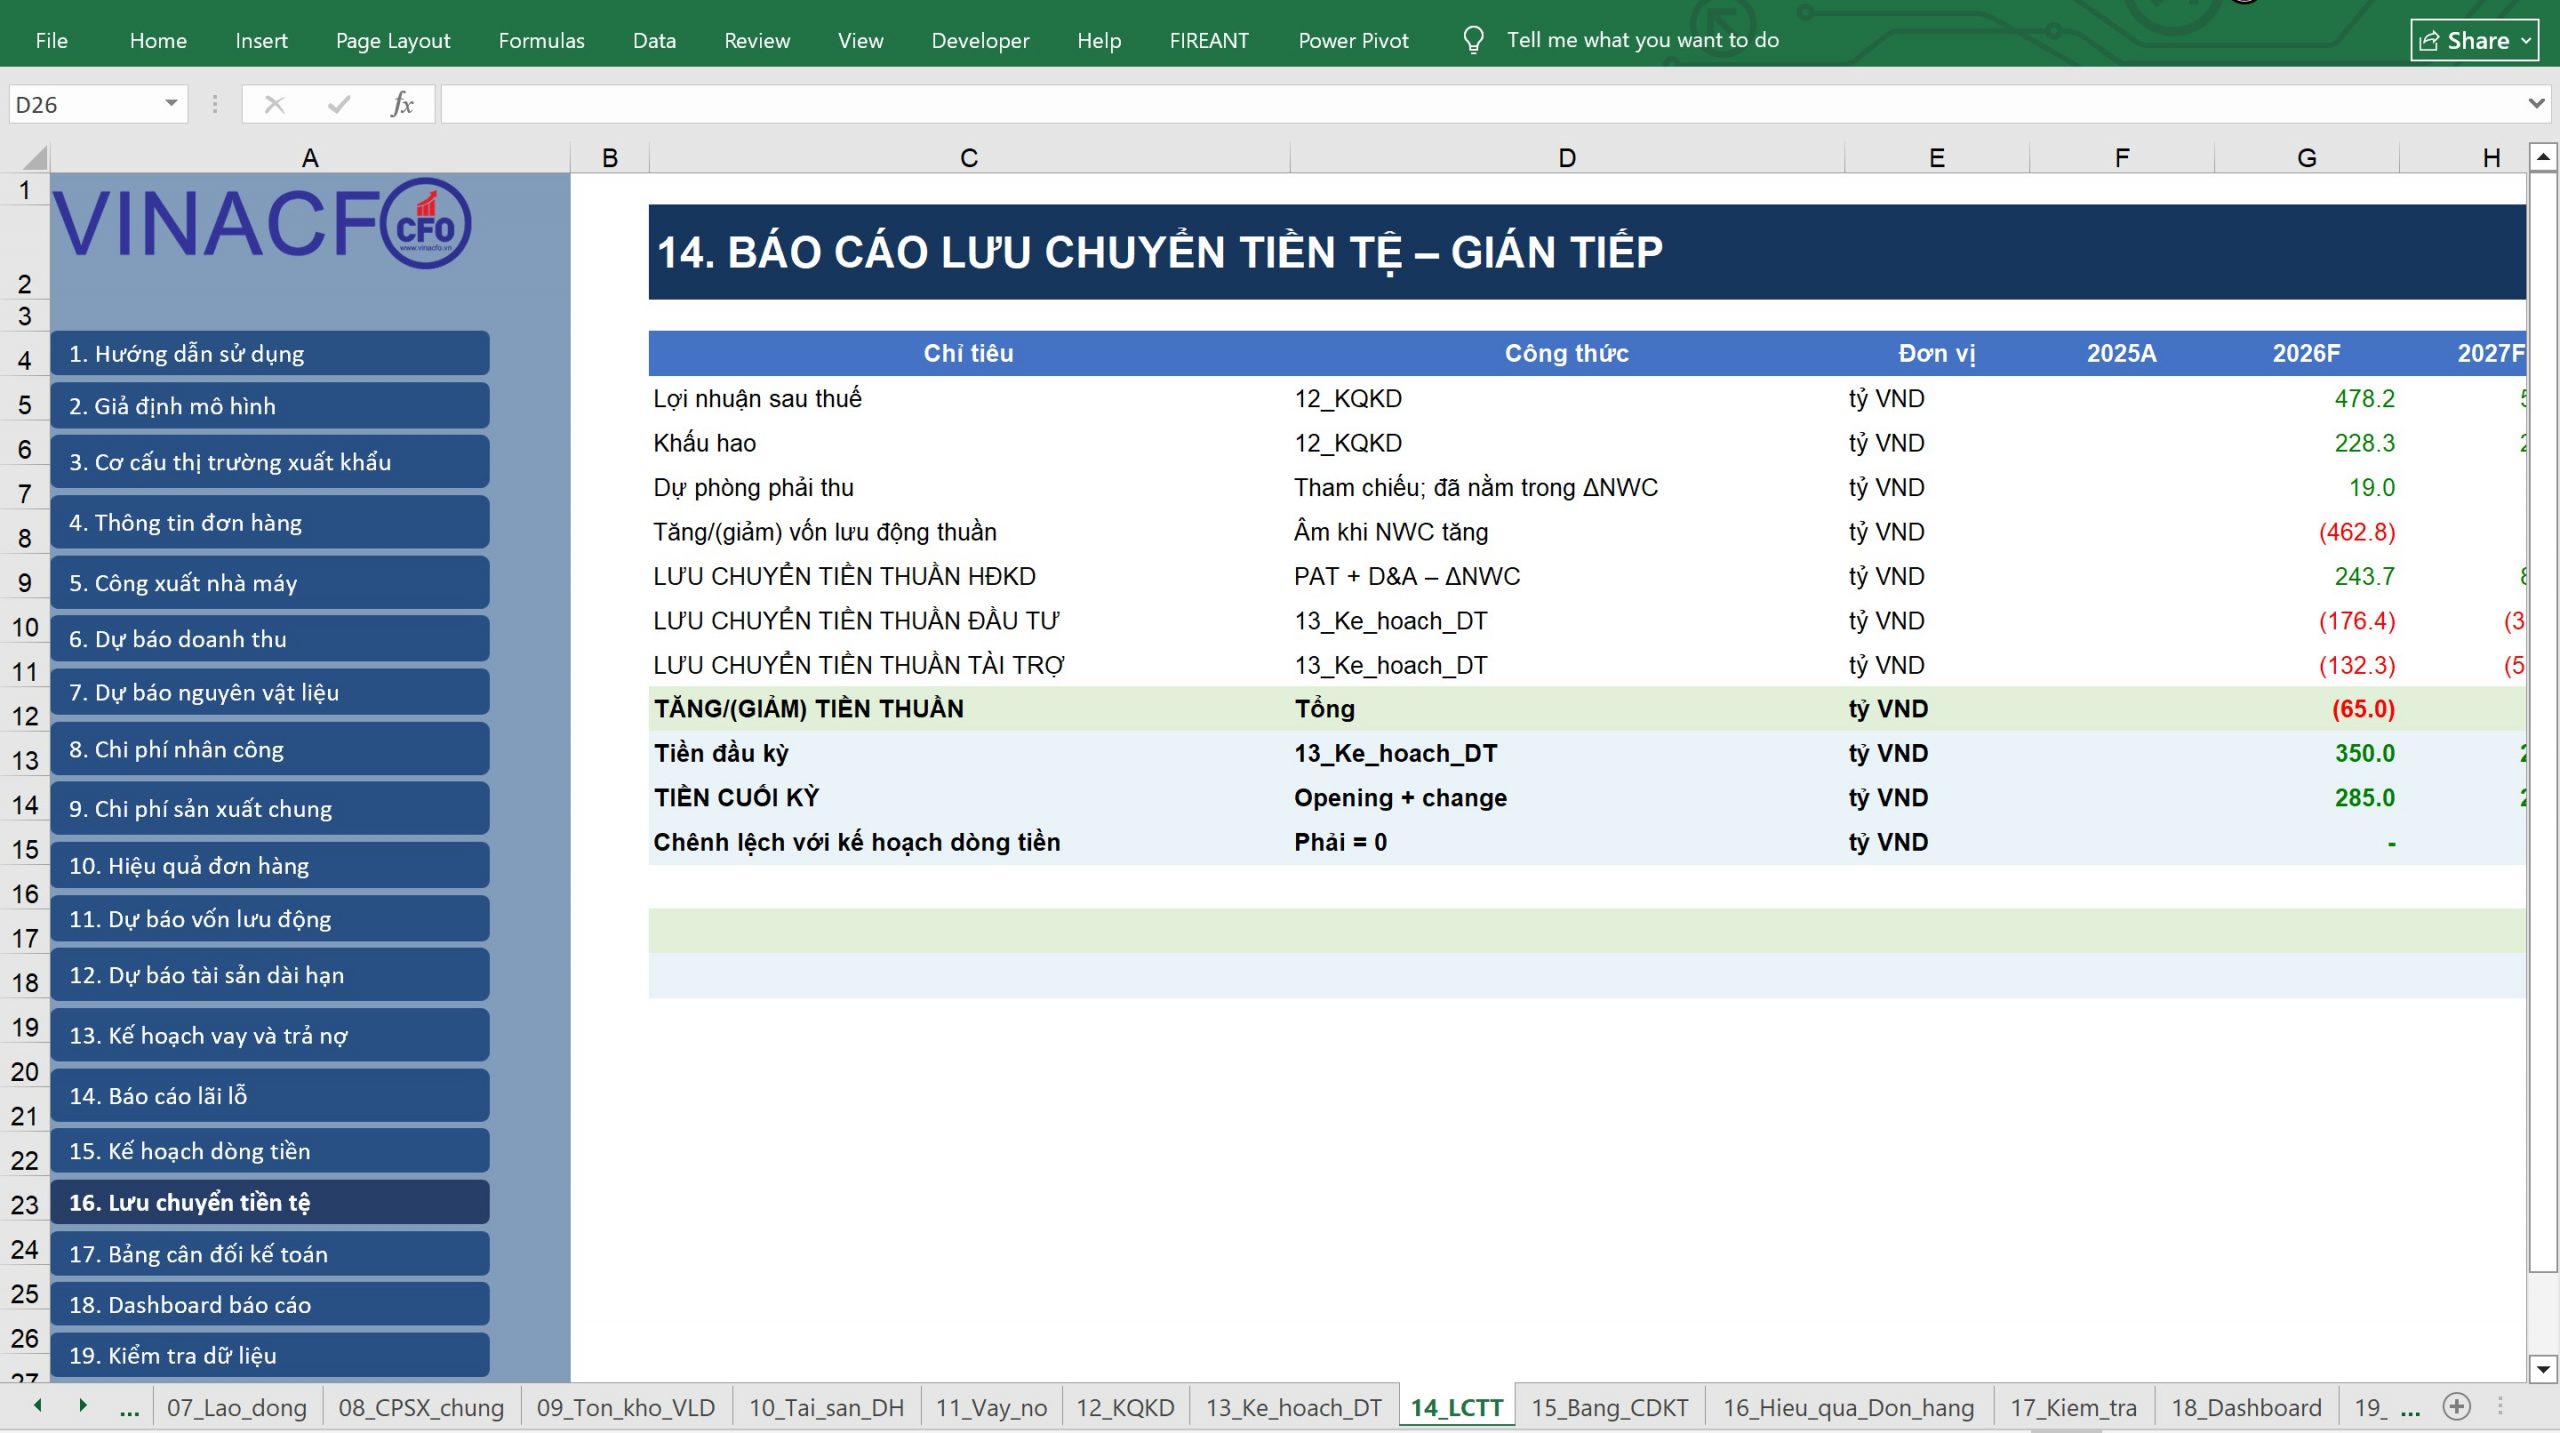Switch to sheet tab 12_KQKD
Viewport: 2560px width, 1433px height.
point(1125,1407)
